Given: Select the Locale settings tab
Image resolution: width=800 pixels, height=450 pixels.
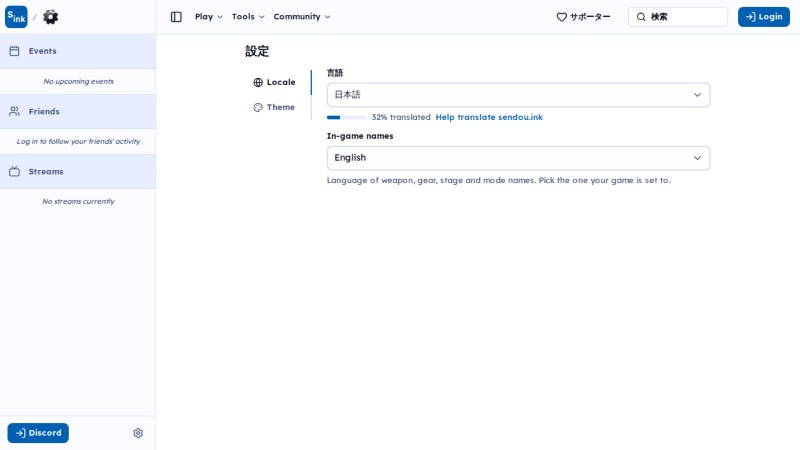Looking at the screenshot, I should point(274,82).
